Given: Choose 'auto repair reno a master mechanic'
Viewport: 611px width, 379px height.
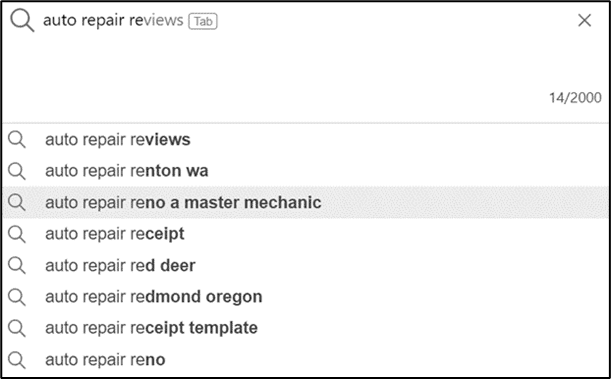Looking at the screenshot, I should click(306, 203).
